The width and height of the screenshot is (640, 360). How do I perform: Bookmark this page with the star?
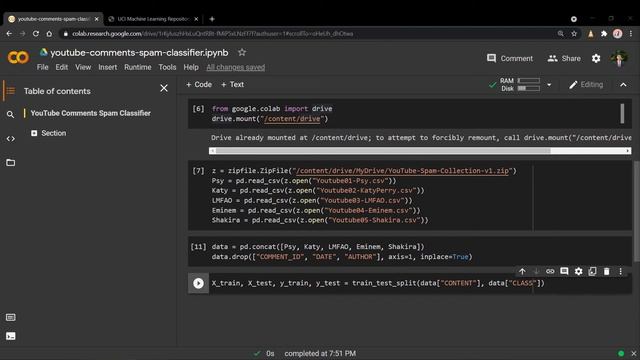[x=574, y=33]
